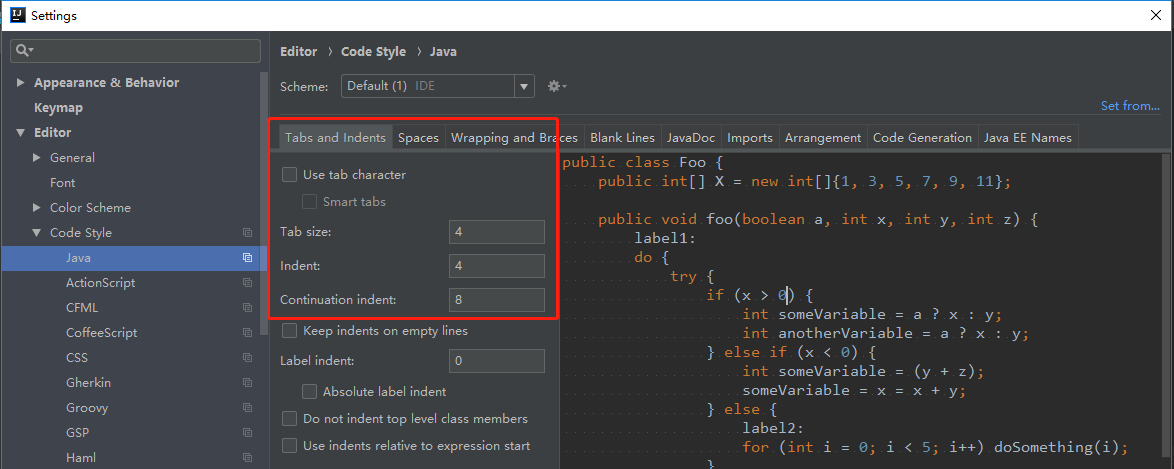Expand the General tree node

(37, 158)
